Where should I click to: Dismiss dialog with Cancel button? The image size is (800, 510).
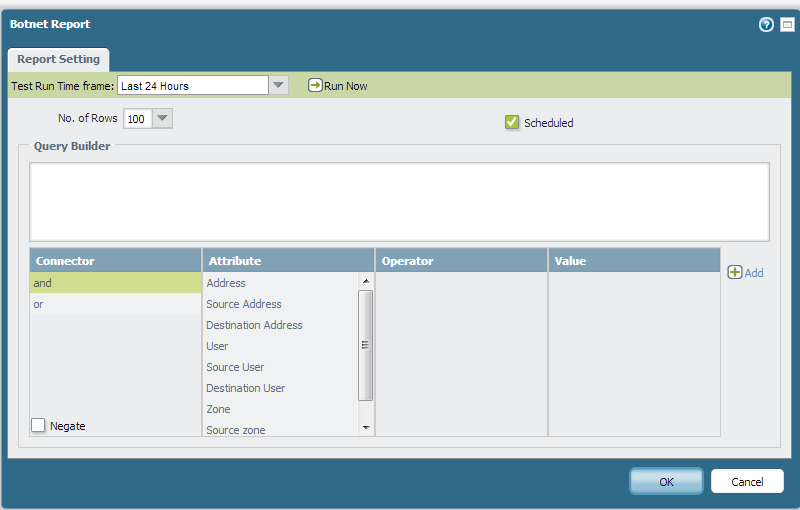point(747,481)
